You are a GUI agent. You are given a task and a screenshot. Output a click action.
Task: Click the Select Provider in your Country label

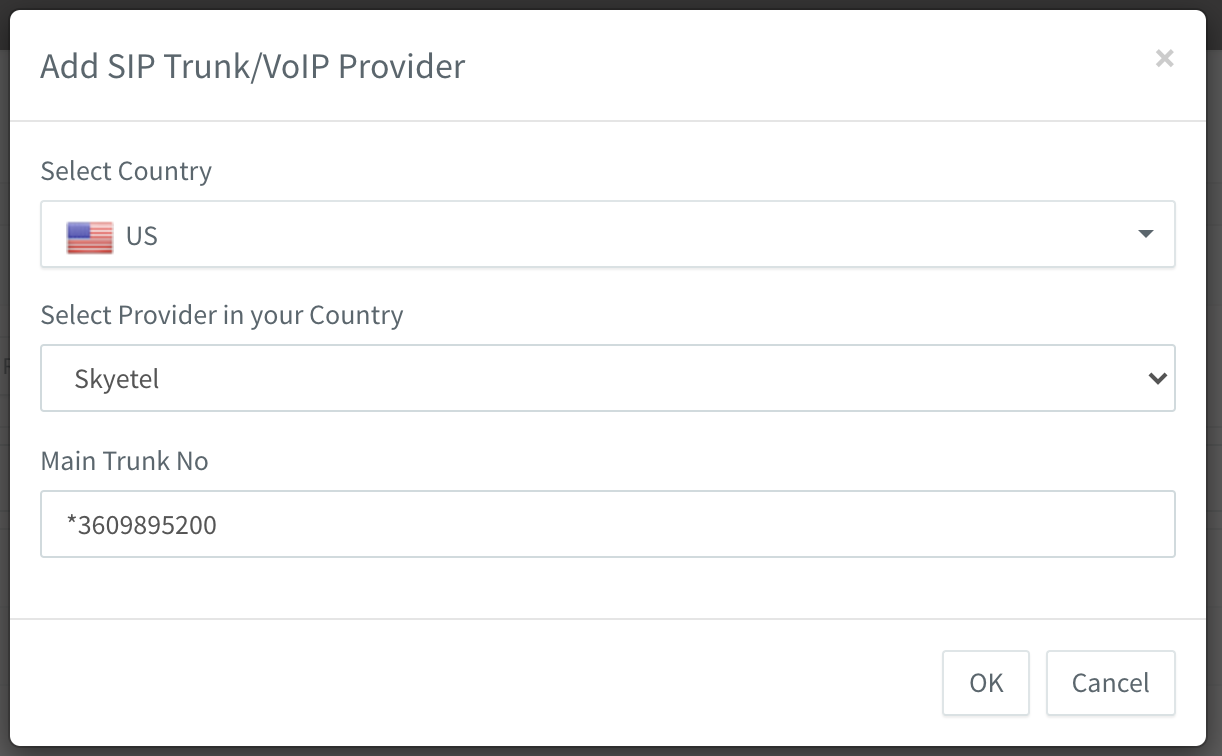coord(222,315)
